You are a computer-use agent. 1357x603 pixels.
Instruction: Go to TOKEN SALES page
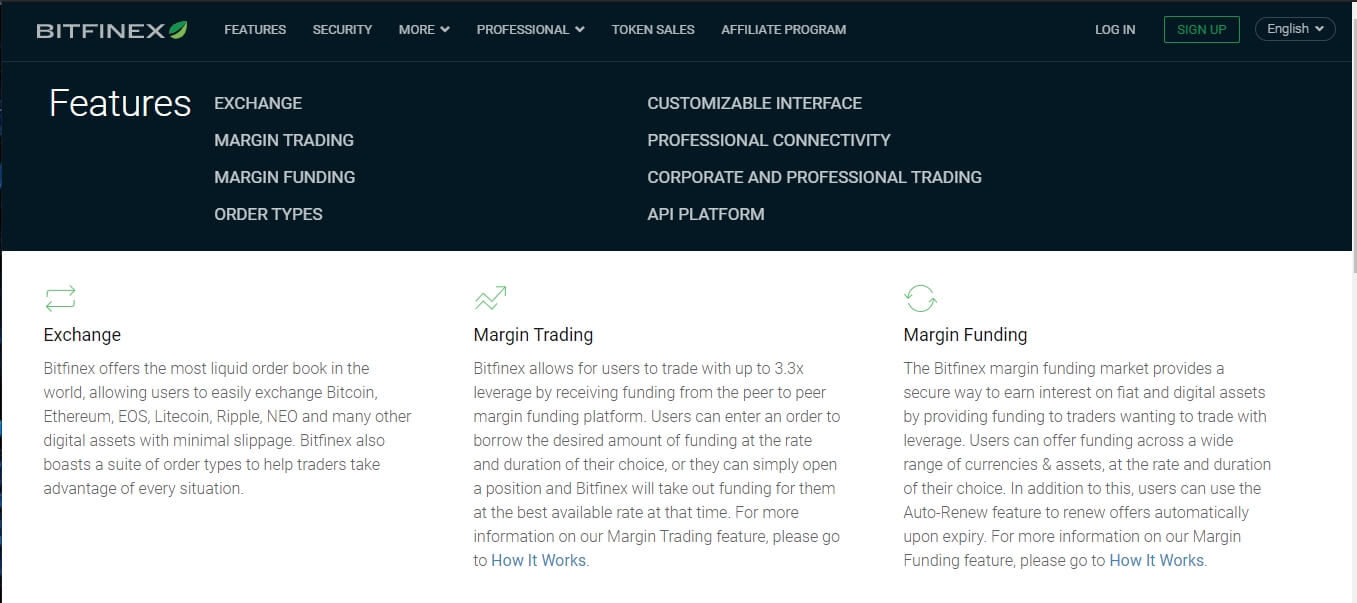[x=653, y=30]
